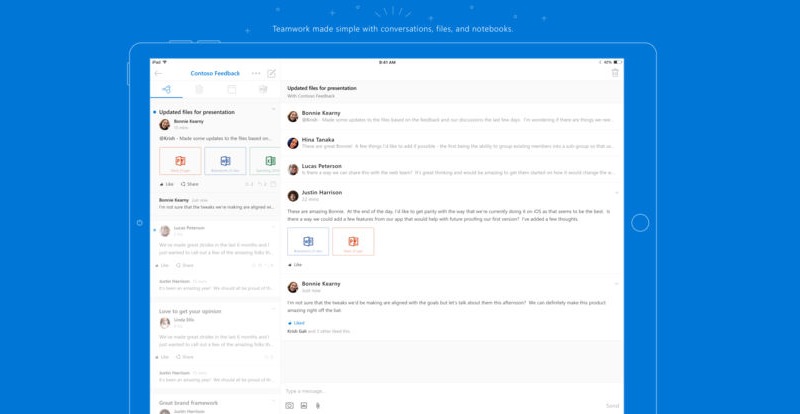The height and width of the screenshot is (414, 800).
Task: Collapse Bonnie Kearny's latest message with chevron
Action: pyautogui.click(x=616, y=284)
